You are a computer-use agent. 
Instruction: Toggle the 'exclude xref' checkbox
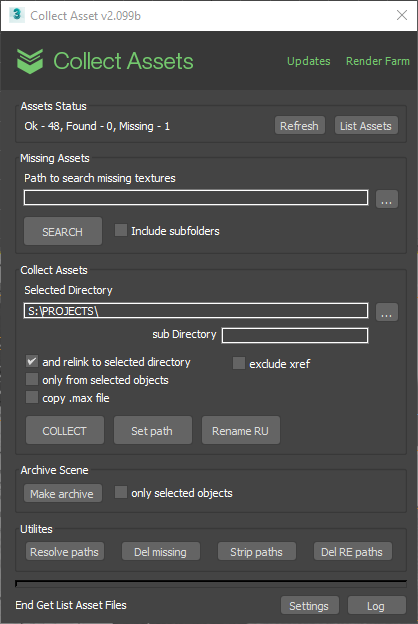click(239, 363)
